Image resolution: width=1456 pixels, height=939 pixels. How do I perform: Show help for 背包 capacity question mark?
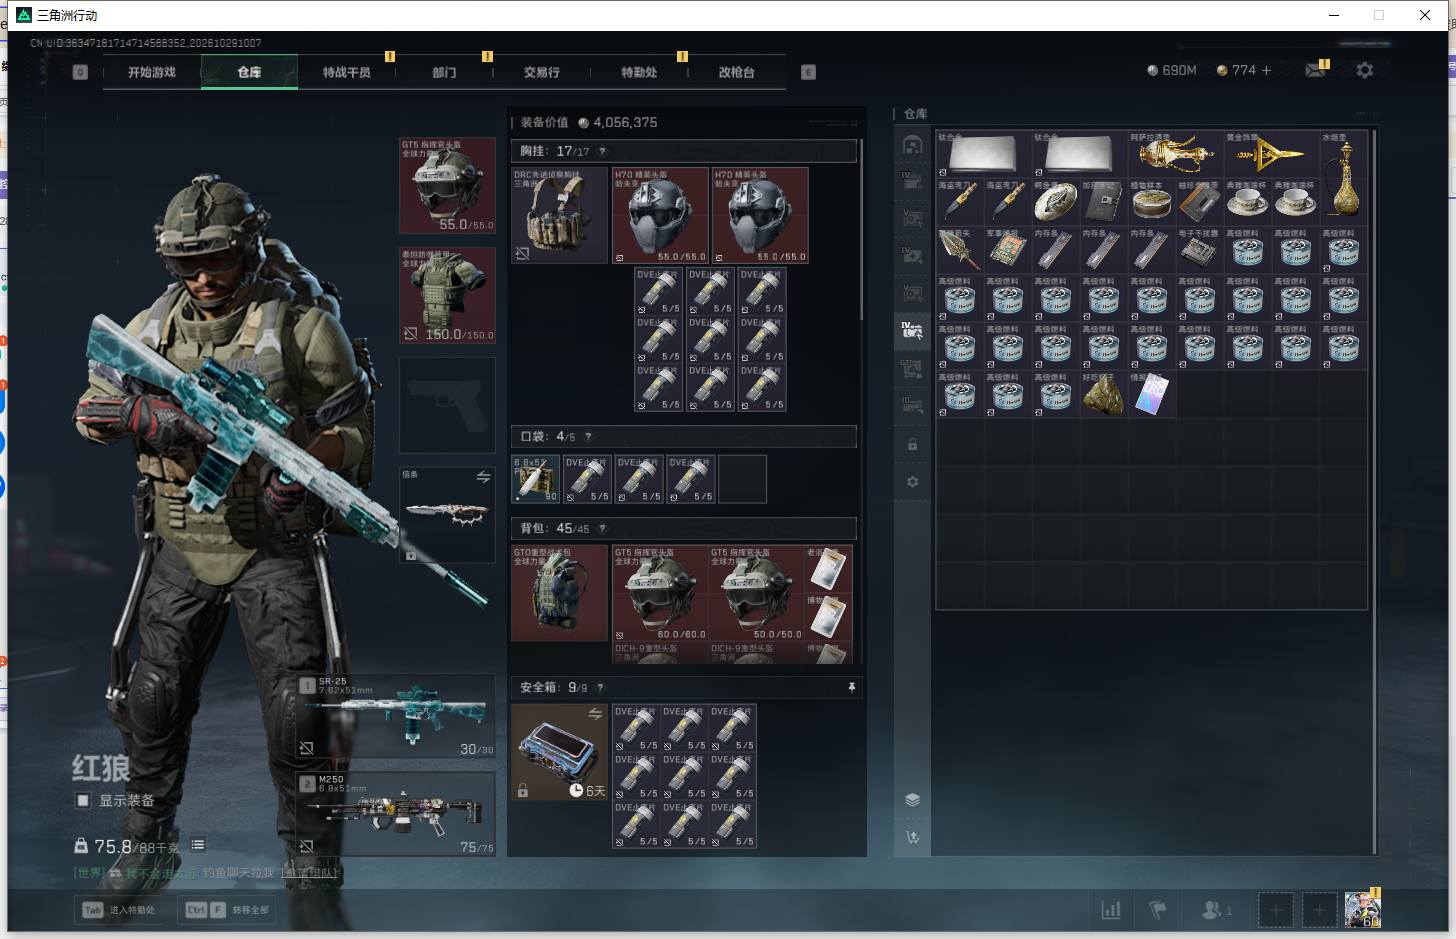coord(602,529)
